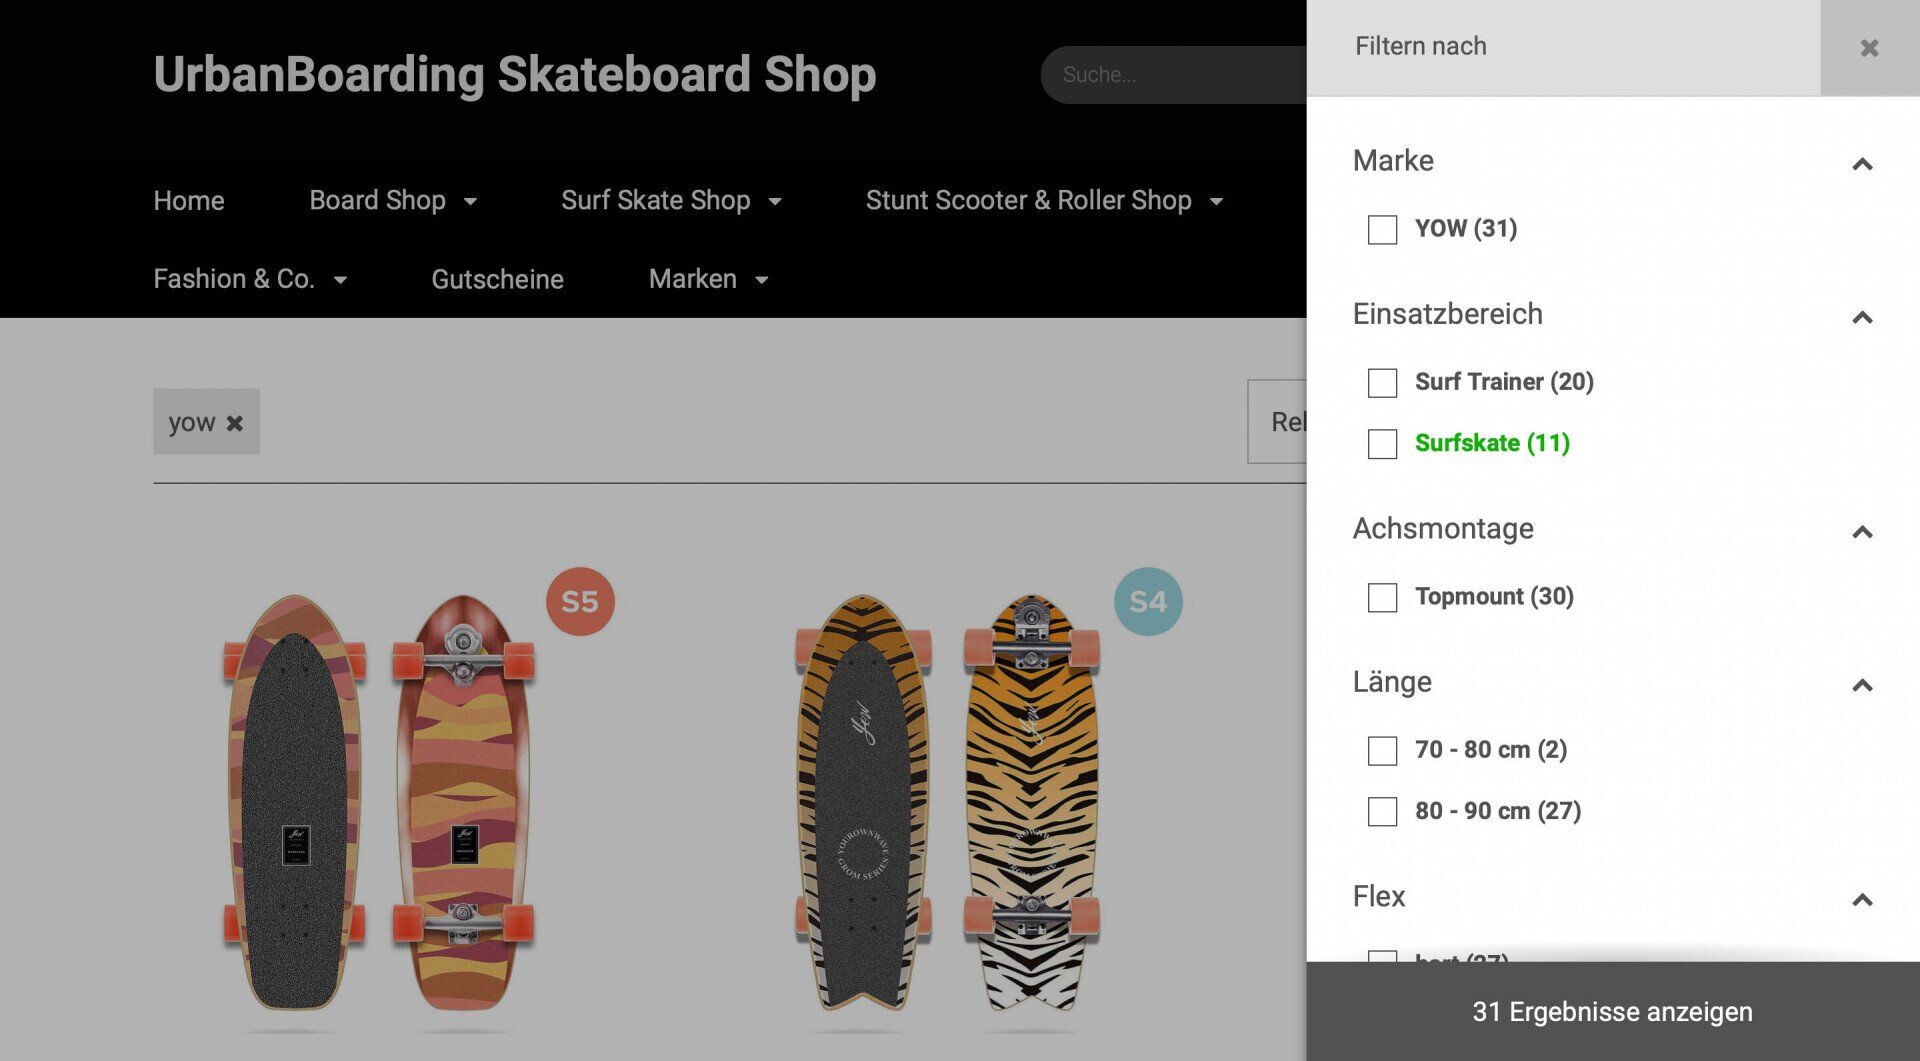Close the filter panel with the X

point(1868,48)
